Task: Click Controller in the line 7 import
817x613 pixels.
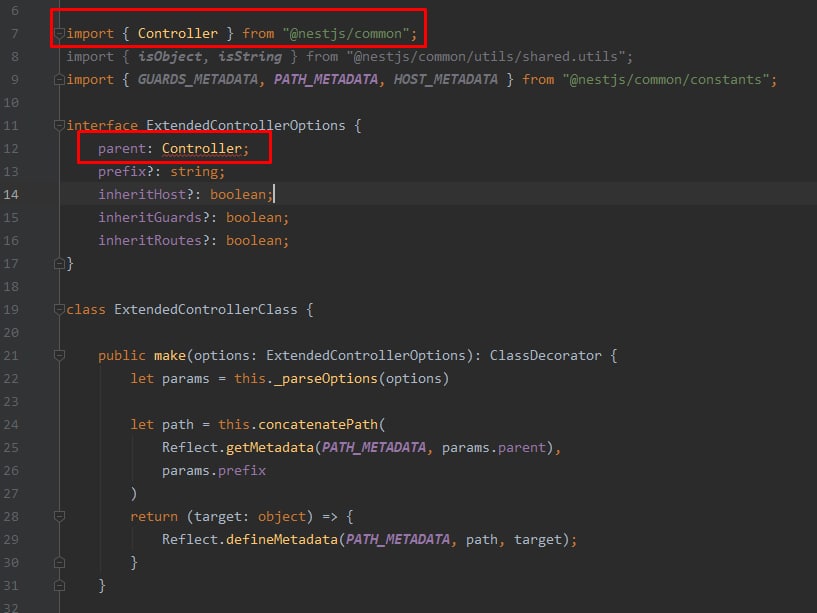Action: point(178,34)
